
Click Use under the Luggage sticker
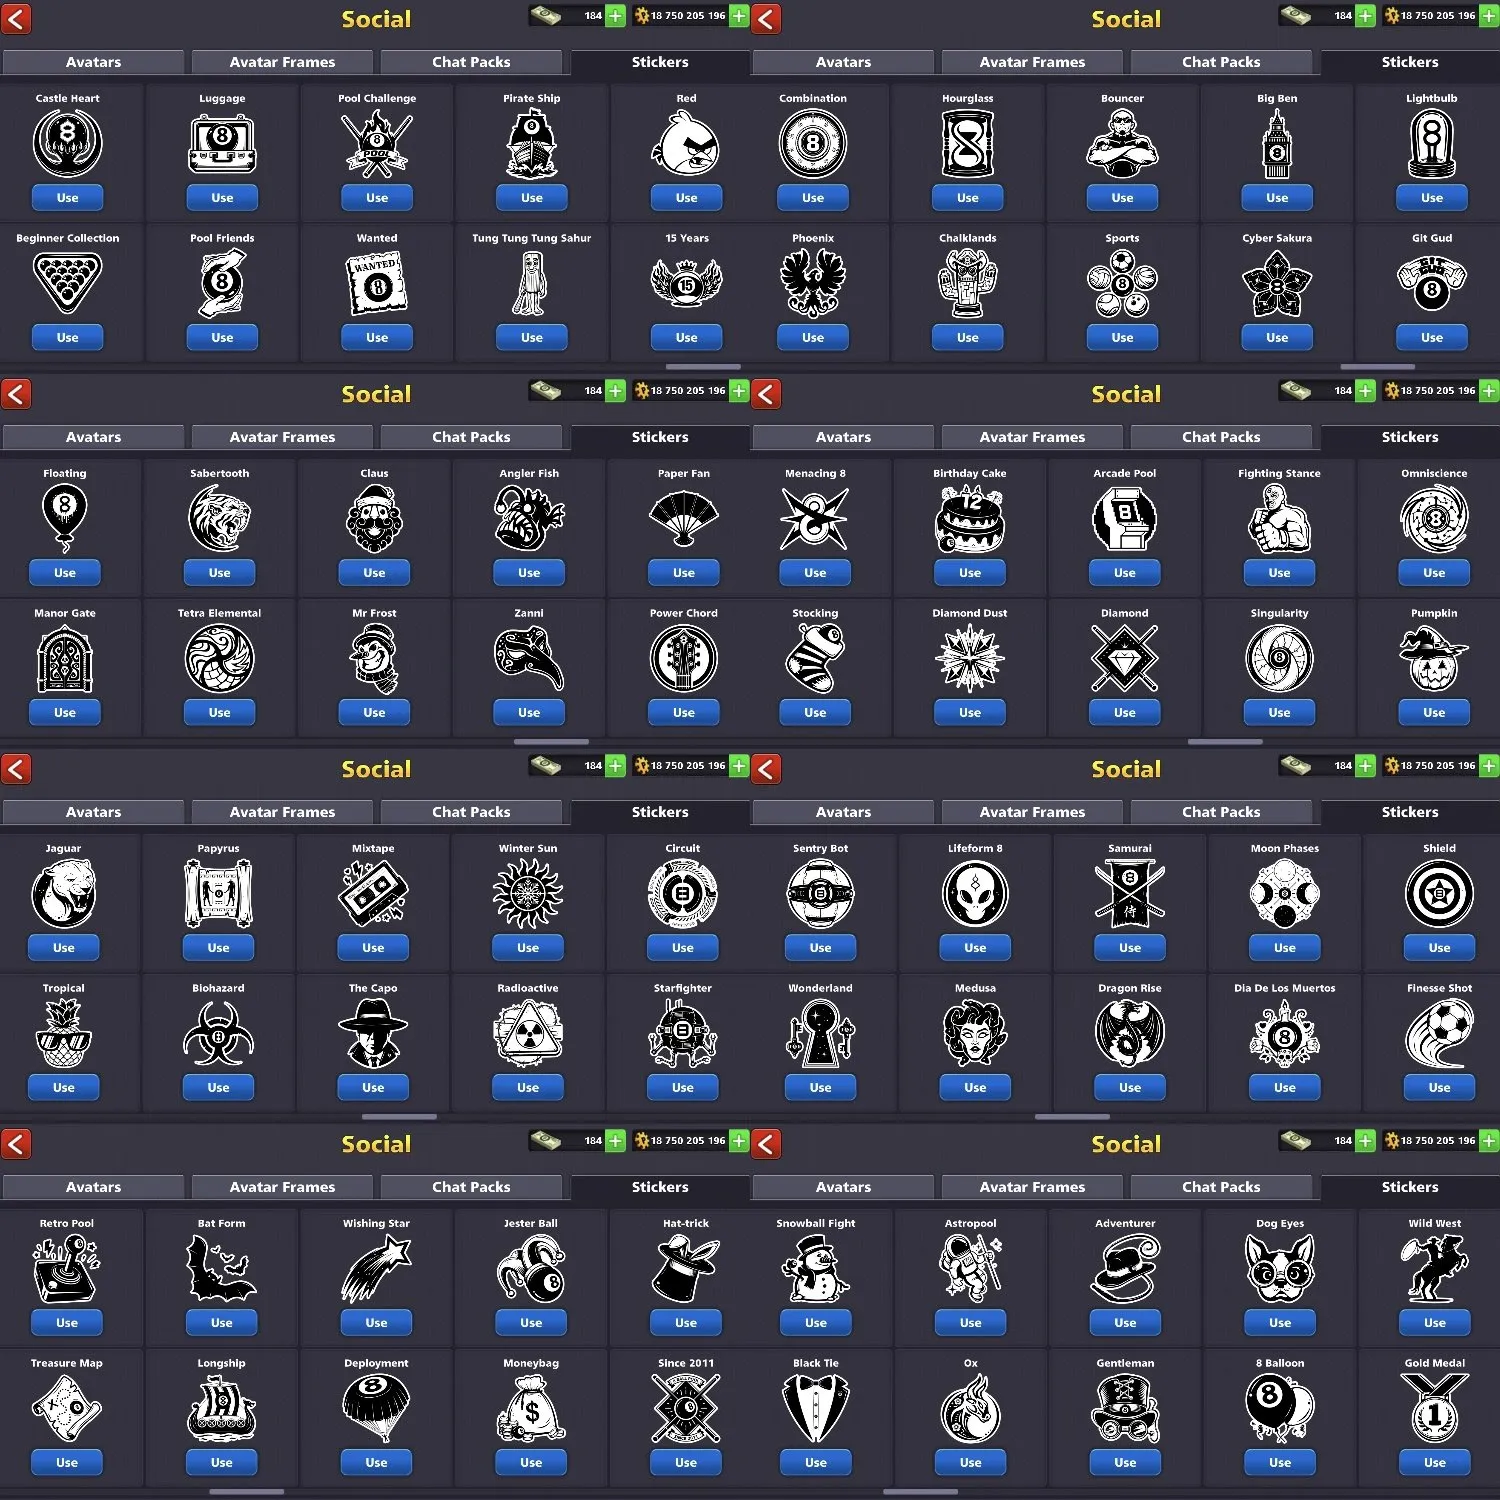pyautogui.click(x=222, y=198)
